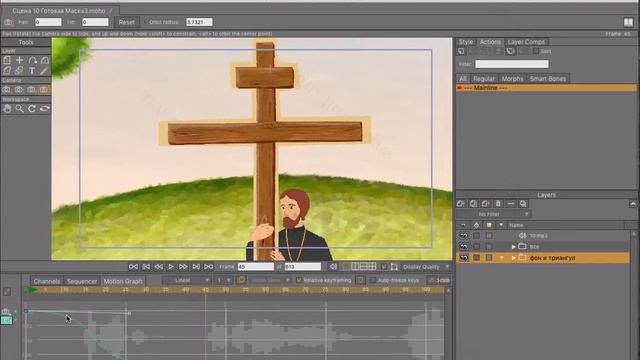Screen dimensions: 640x360
Task: Expand the фон и триангул folder layer
Action: point(513,258)
